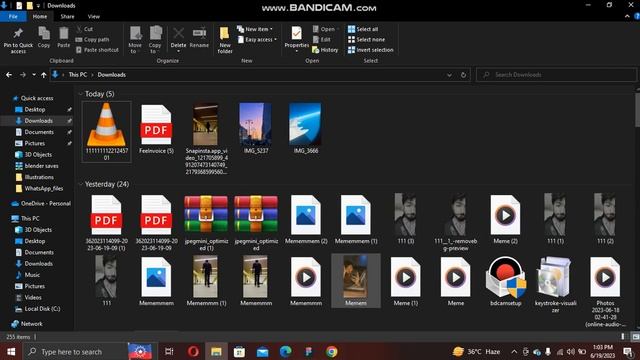
Task: Open the Easy access dropdown
Action: pos(257,40)
